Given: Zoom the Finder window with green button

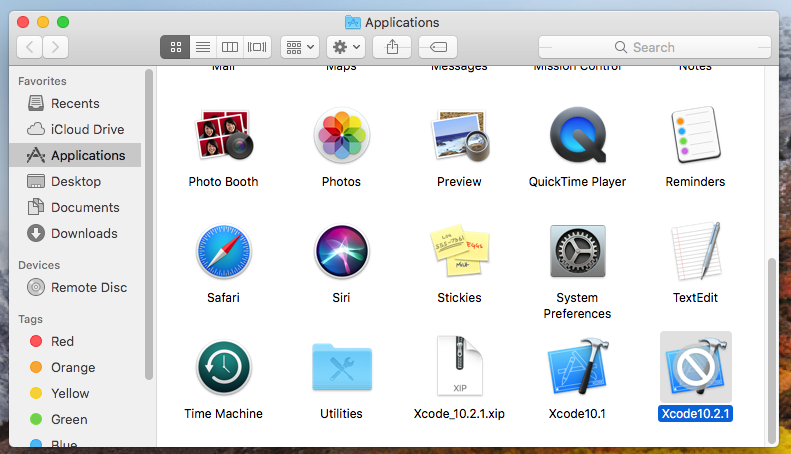Looking at the screenshot, I should pos(63,22).
